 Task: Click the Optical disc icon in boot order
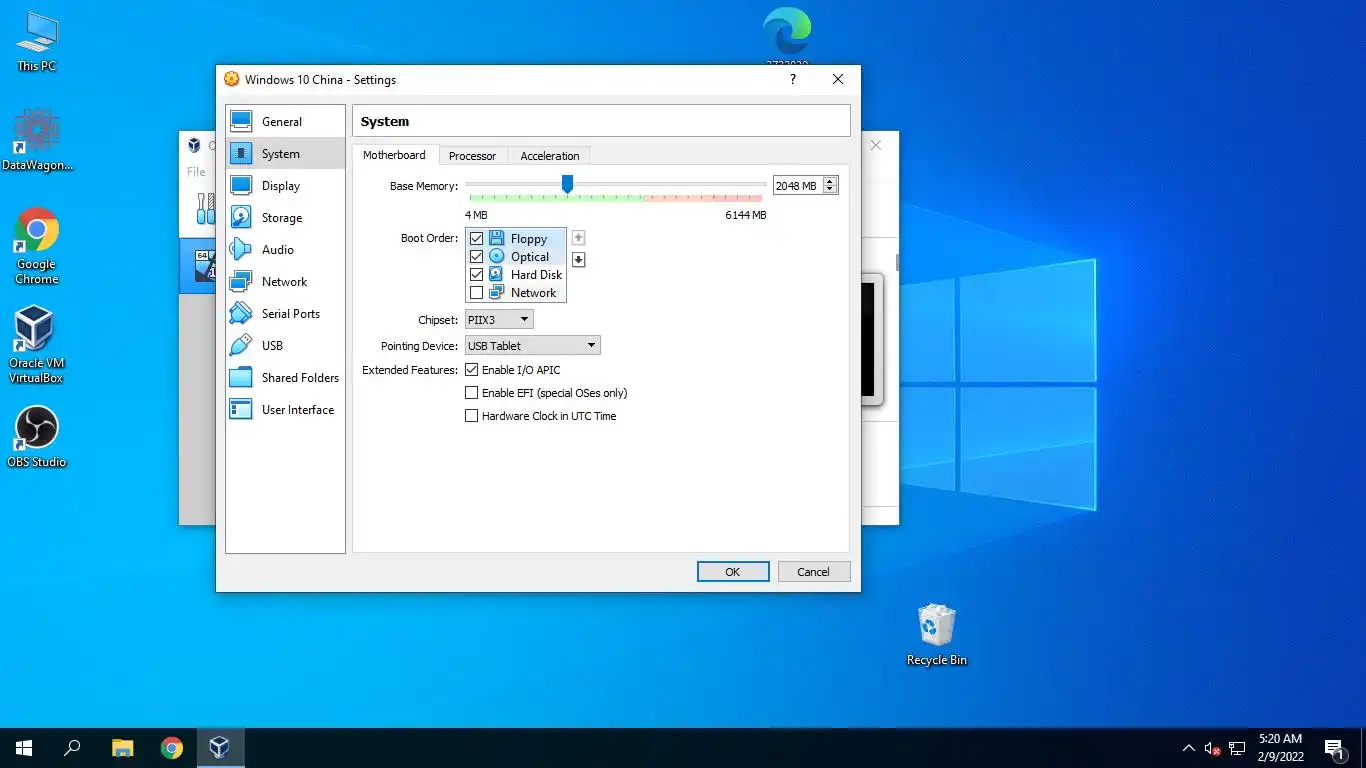[x=496, y=257]
